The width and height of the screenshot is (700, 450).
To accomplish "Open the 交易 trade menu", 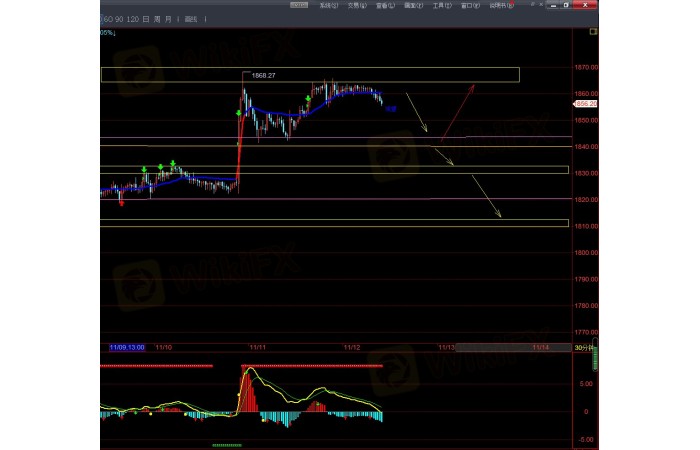I will click(x=356, y=5).
